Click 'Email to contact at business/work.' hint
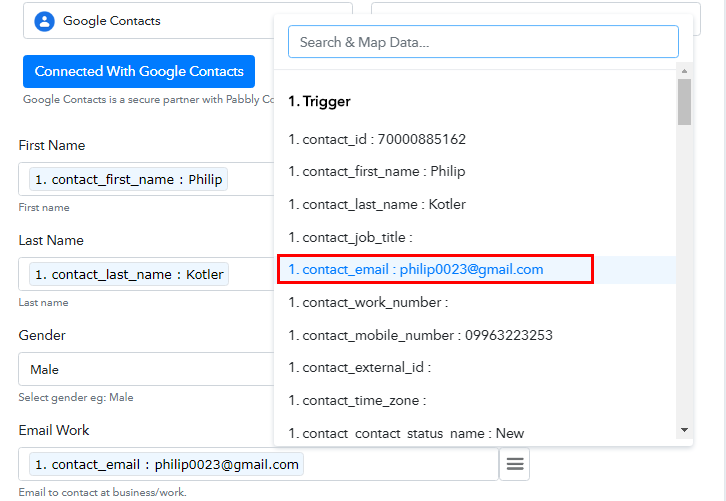726x501 pixels. pyautogui.click(x=102, y=492)
